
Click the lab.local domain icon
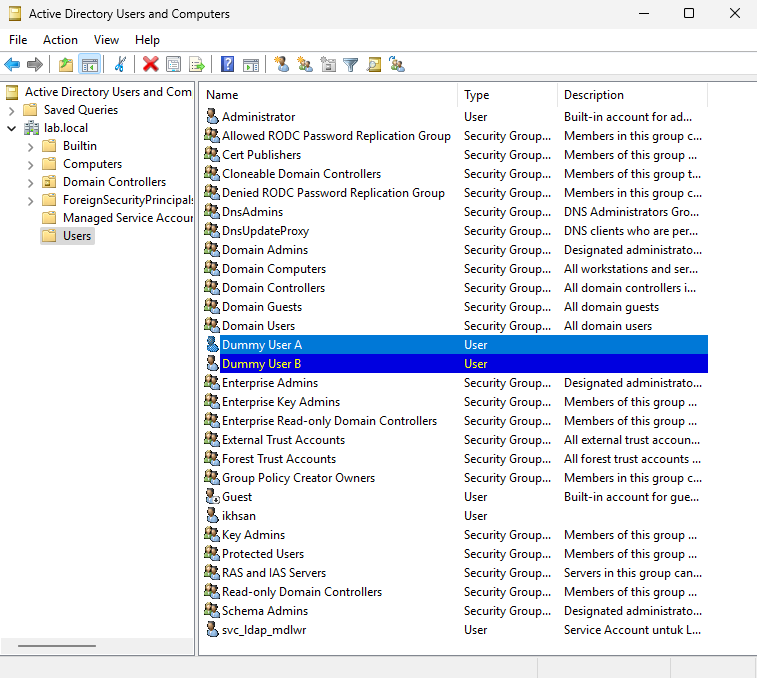(31, 128)
